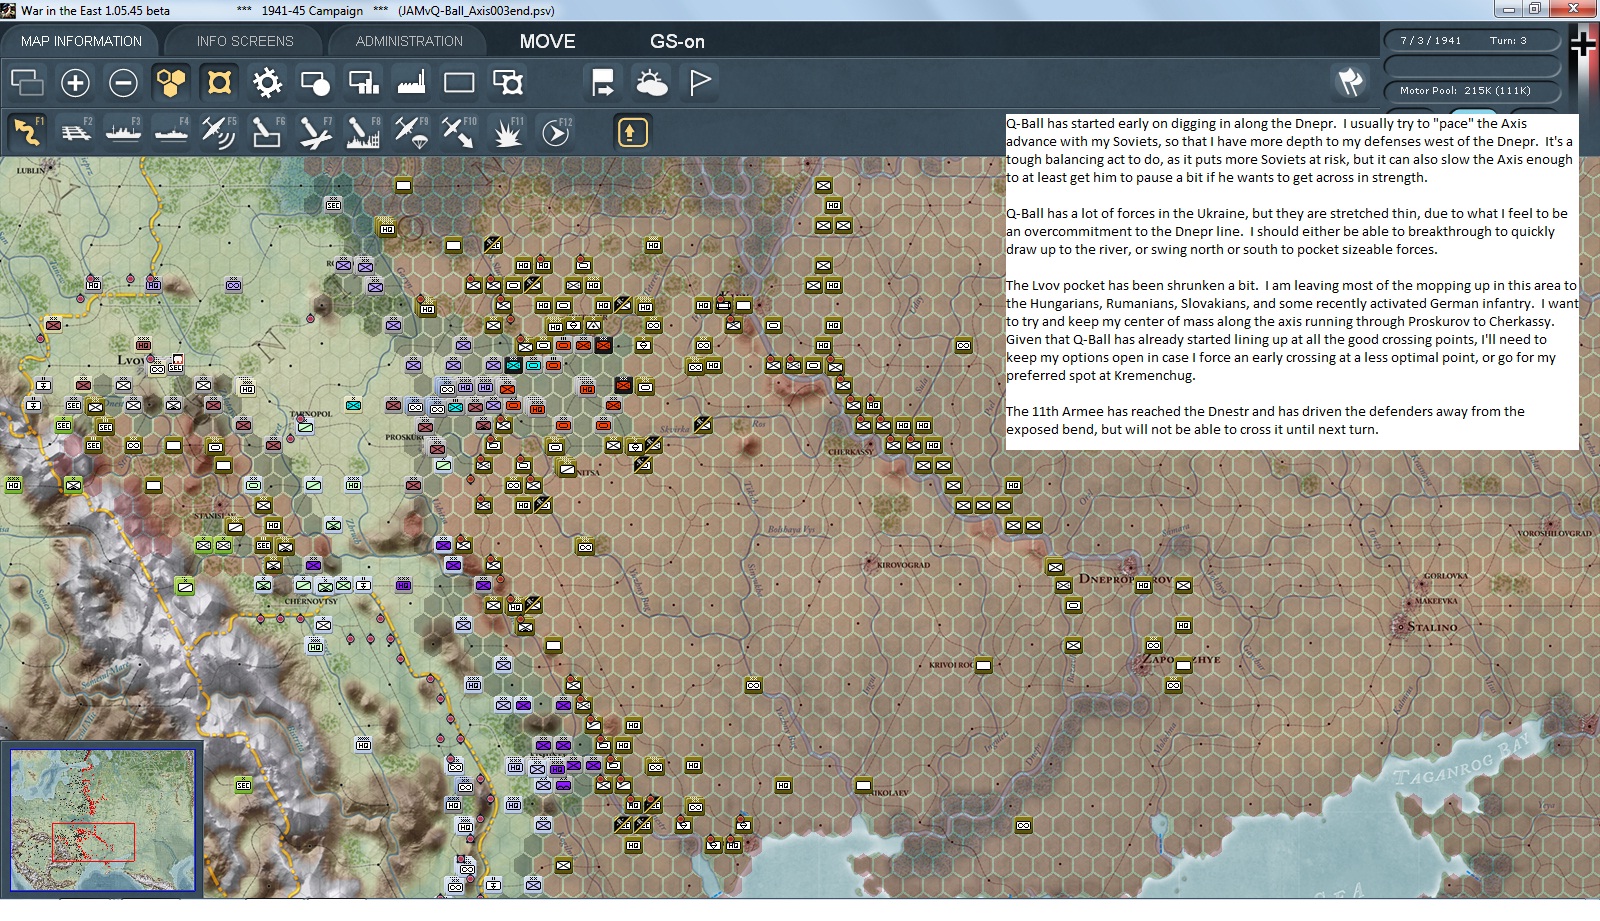Toggle the rectangle-and-circle overlay button
The image size is (1600, 921).
315,83
